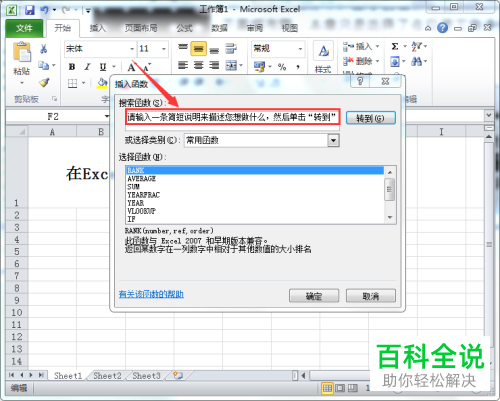Open the File tab

(24, 28)
